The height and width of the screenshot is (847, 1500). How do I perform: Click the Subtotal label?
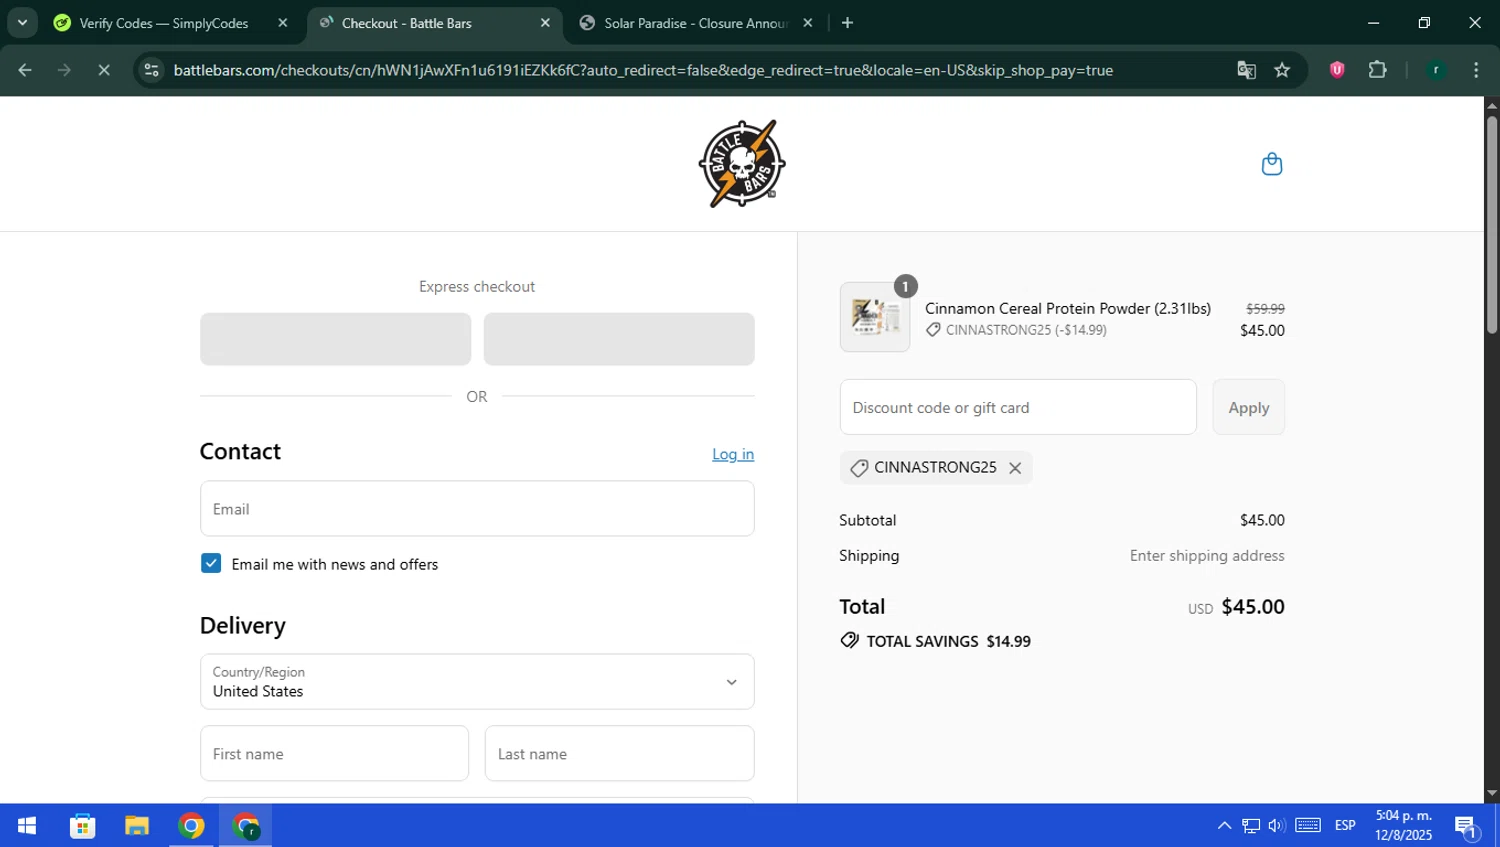point(868,520)
